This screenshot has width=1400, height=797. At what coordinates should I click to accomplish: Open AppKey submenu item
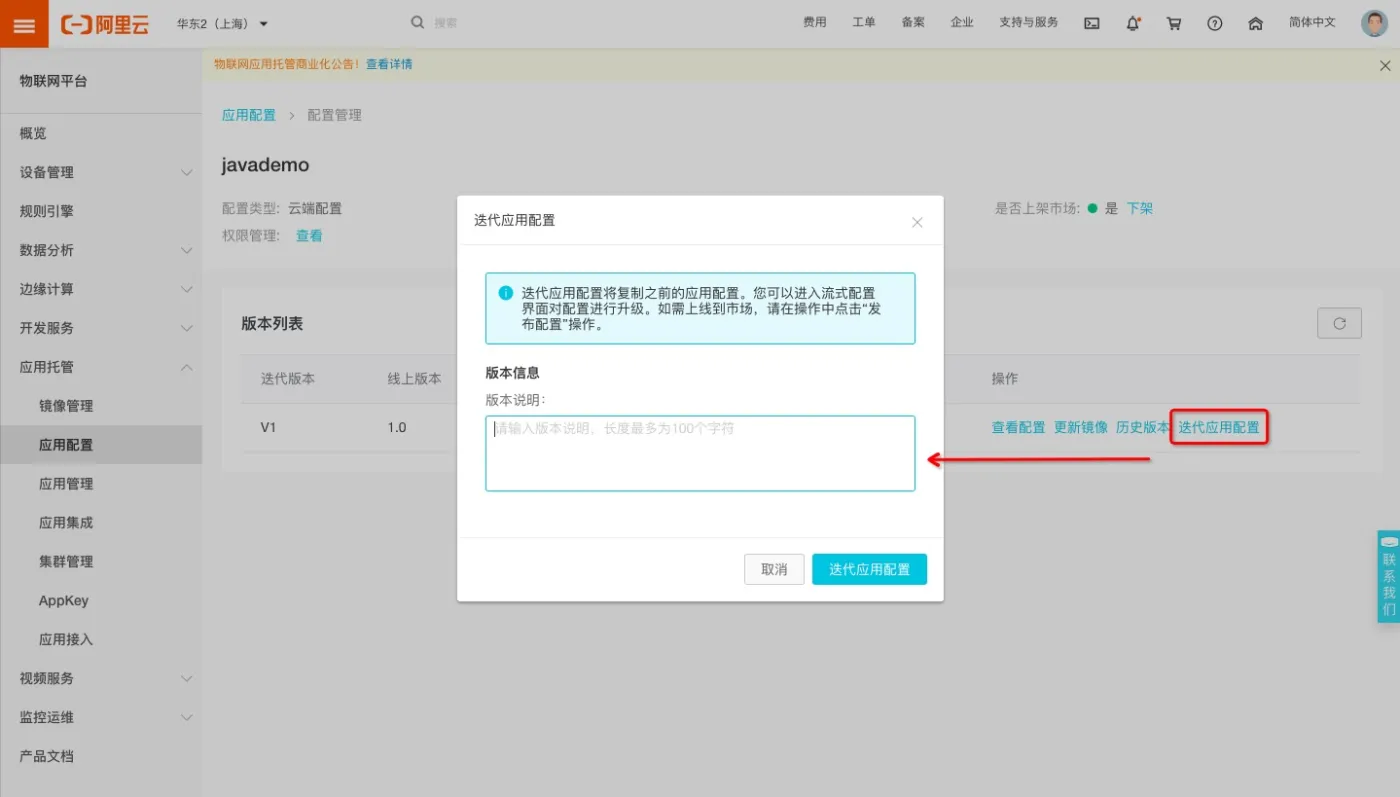(101, 601)
